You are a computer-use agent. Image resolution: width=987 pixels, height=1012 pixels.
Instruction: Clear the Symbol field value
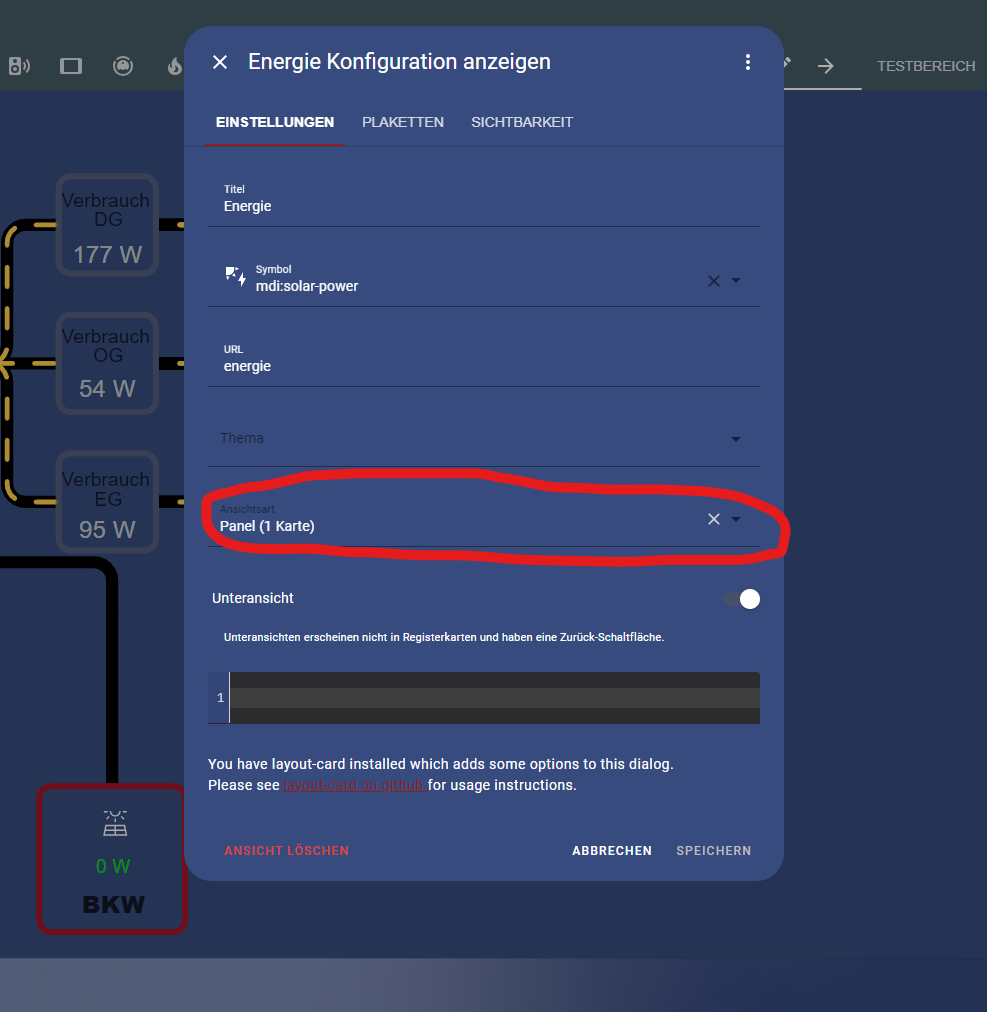pyautogui.click(x=713, y=281)
